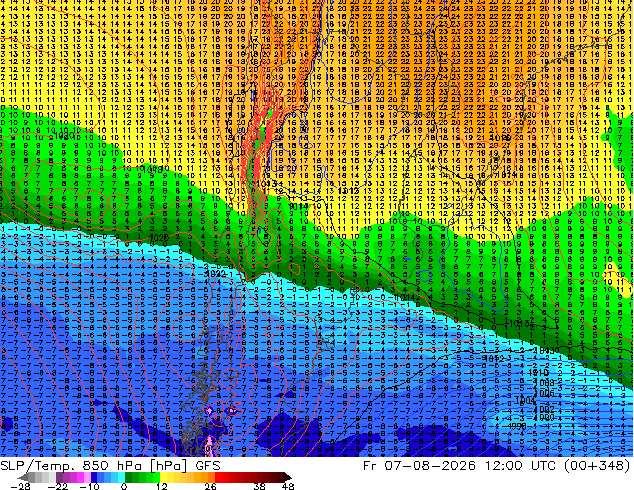Screen dimensions: 634x490
Task: Select the '-22' label on color scale
Action: pos(58,486)
